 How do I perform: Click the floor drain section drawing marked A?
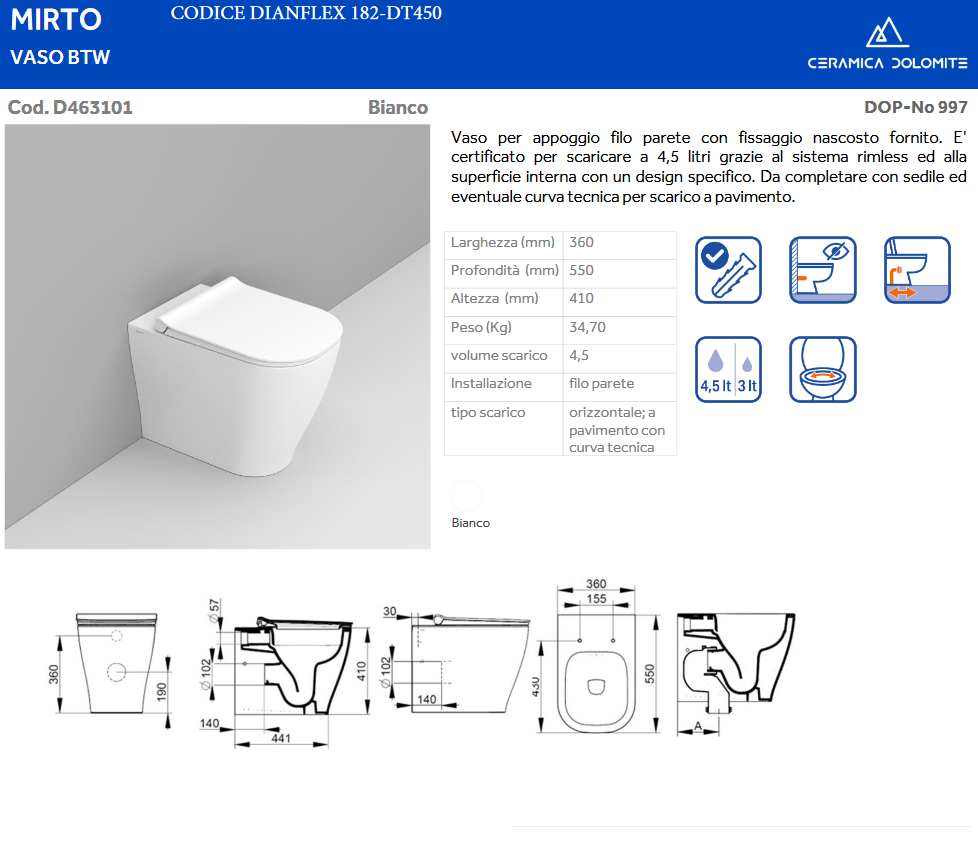[735, 670]
